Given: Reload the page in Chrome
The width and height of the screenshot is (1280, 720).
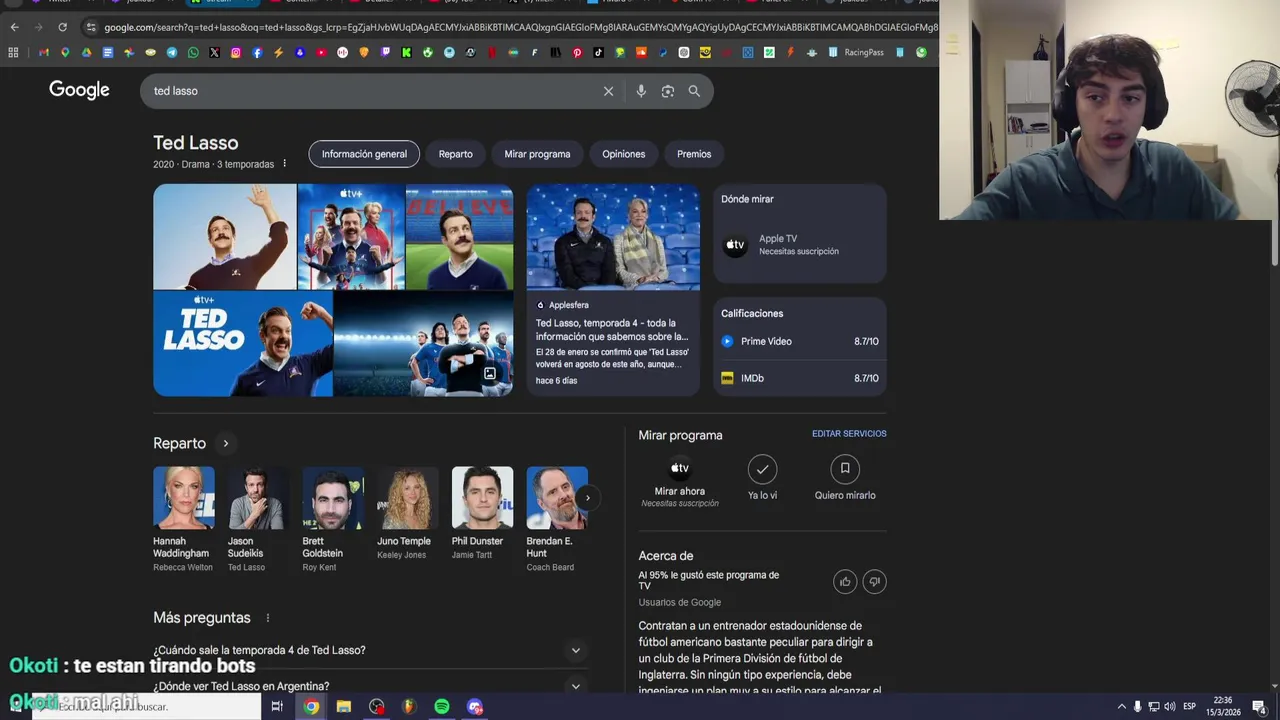Looking at the screenshot, I should point(62,27).
